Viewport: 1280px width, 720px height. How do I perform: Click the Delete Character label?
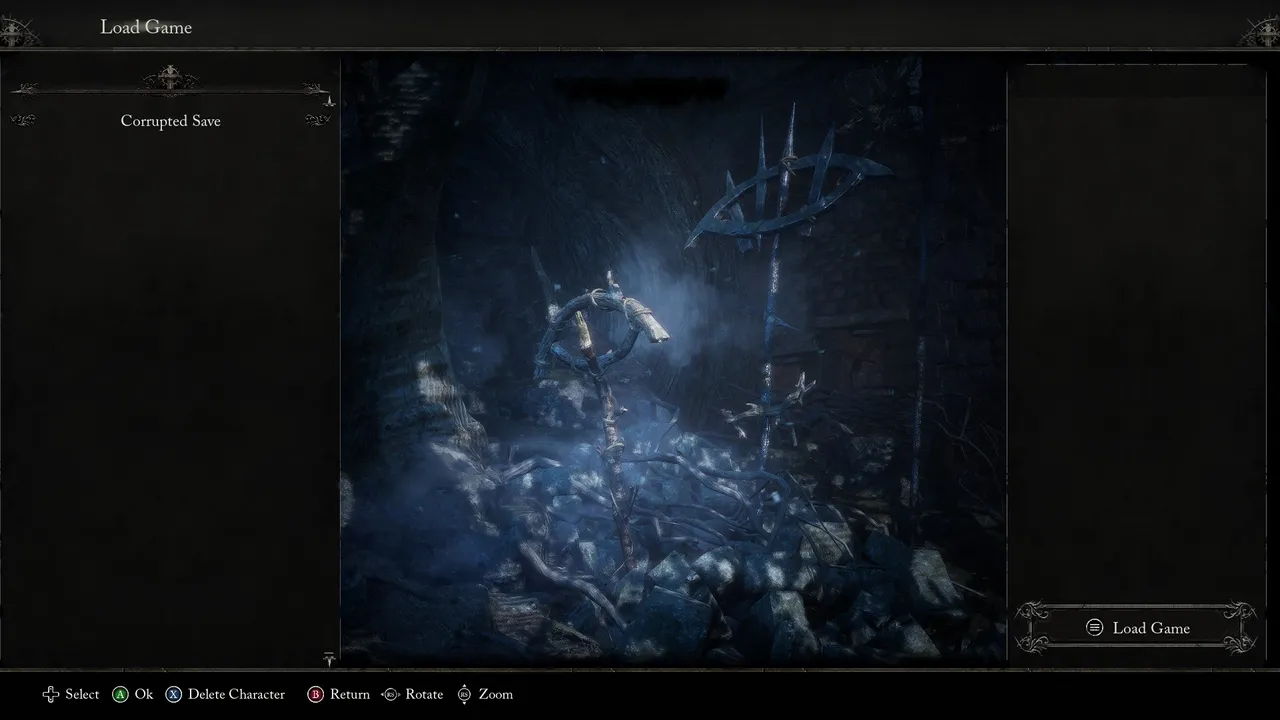pos(236,694)
